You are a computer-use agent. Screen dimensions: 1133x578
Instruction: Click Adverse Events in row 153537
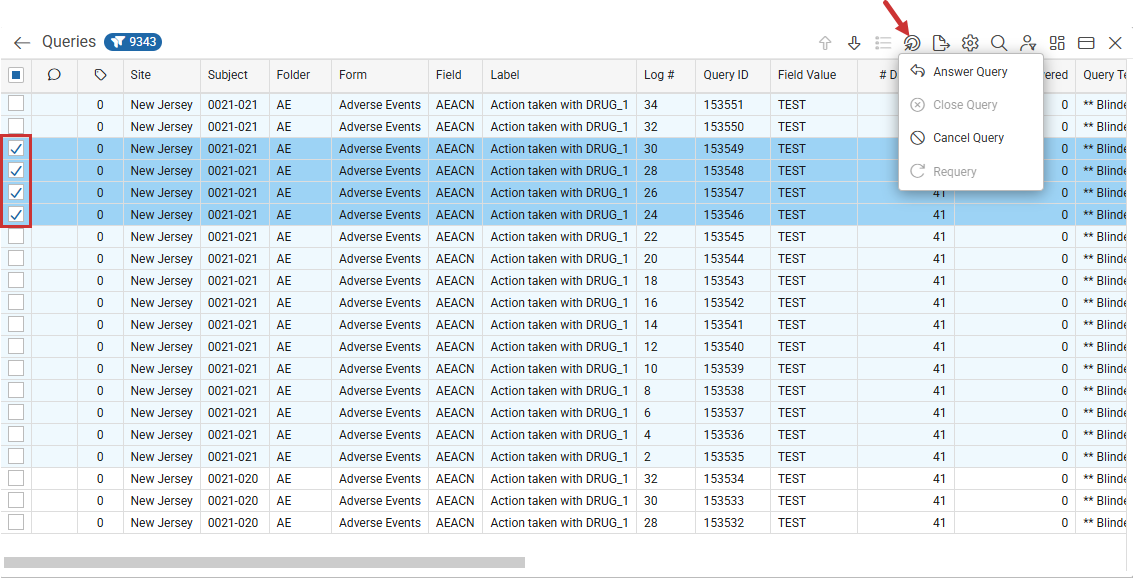pos(380,413)
